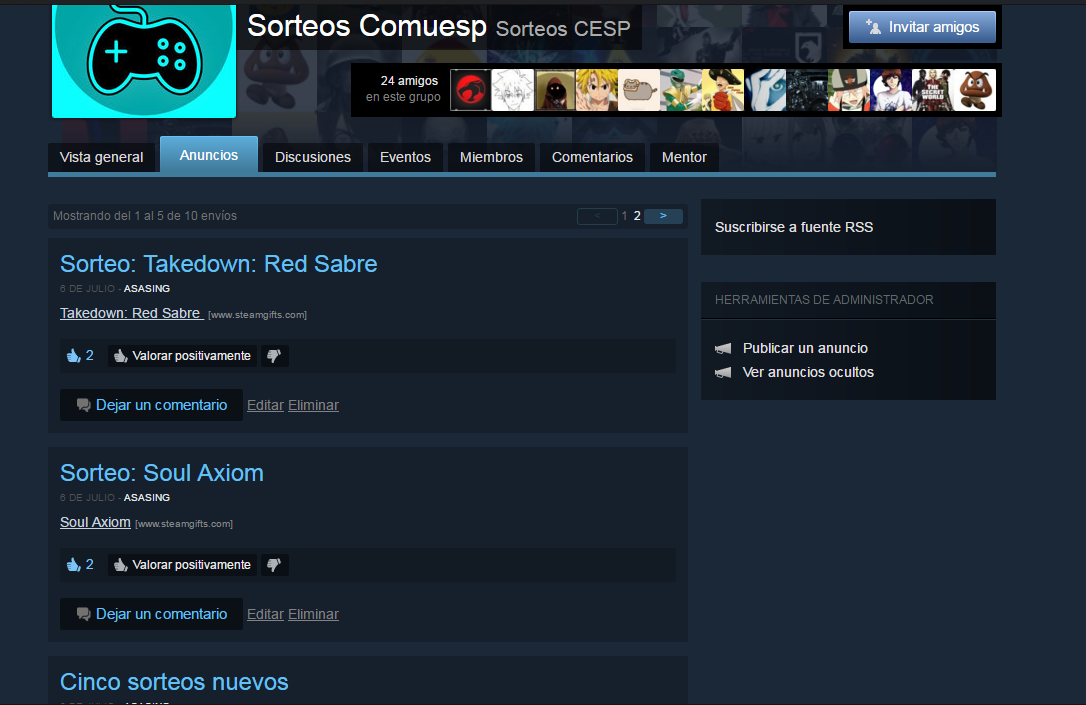Viewport: 1086px width, 705px height.
Task: Open the white sketch-style friend avatar
Action: 513,90
